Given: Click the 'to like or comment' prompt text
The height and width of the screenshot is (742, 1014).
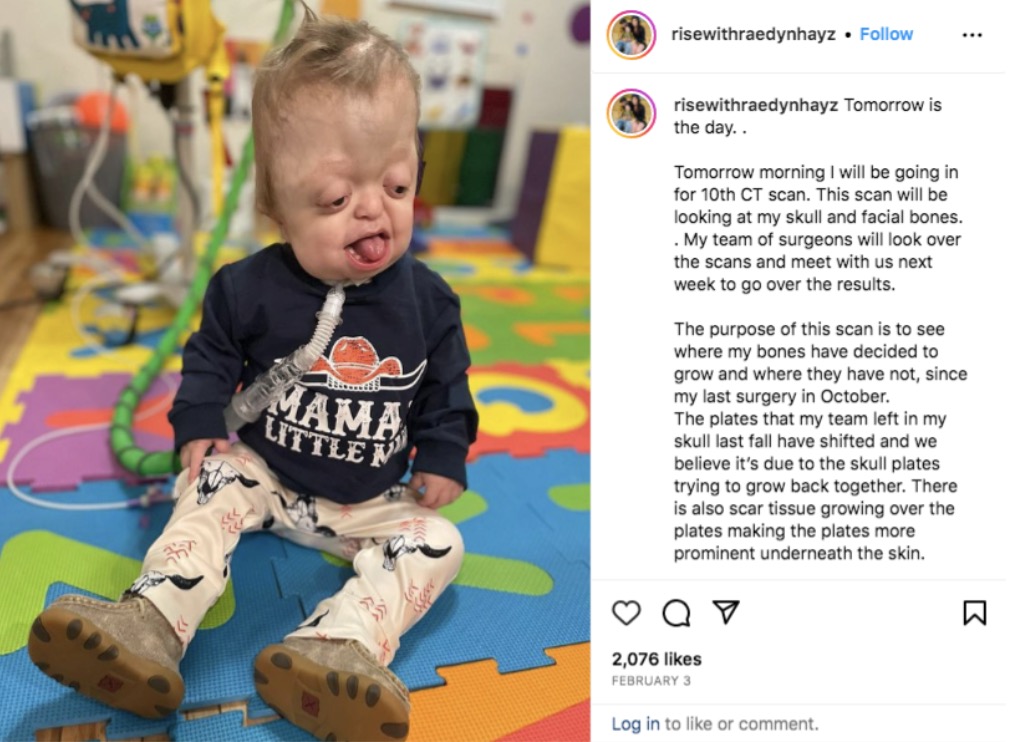Looking at the screenshot, I should 741,723.
